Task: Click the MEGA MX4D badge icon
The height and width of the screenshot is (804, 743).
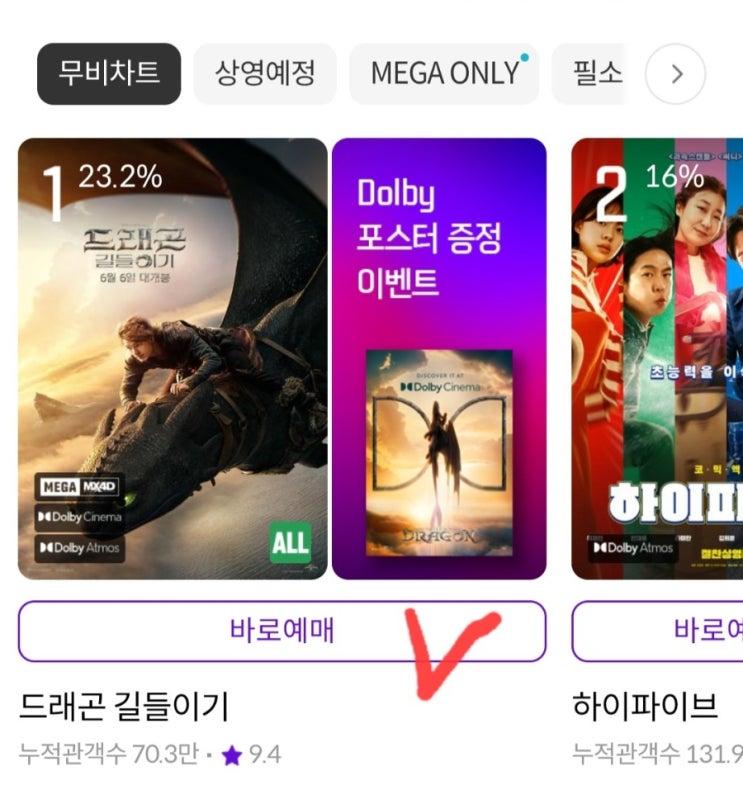Action: click(79, 486)
